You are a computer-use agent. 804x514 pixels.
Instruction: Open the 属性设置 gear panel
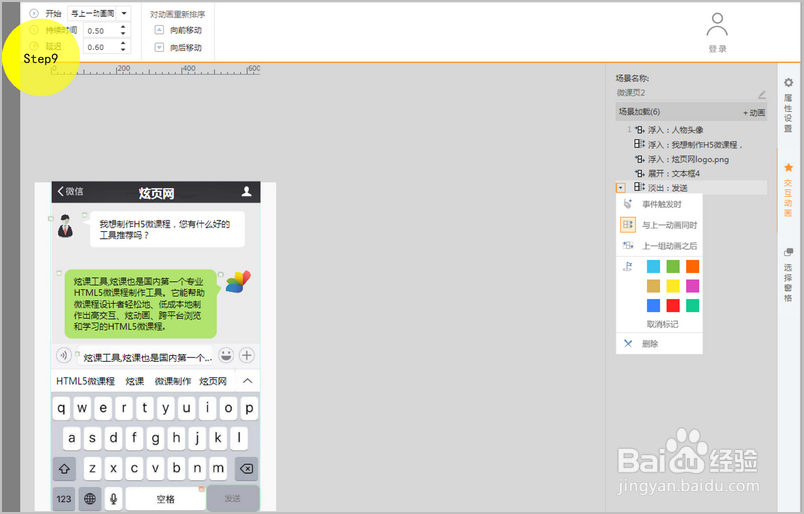click(x=788, y=83)
